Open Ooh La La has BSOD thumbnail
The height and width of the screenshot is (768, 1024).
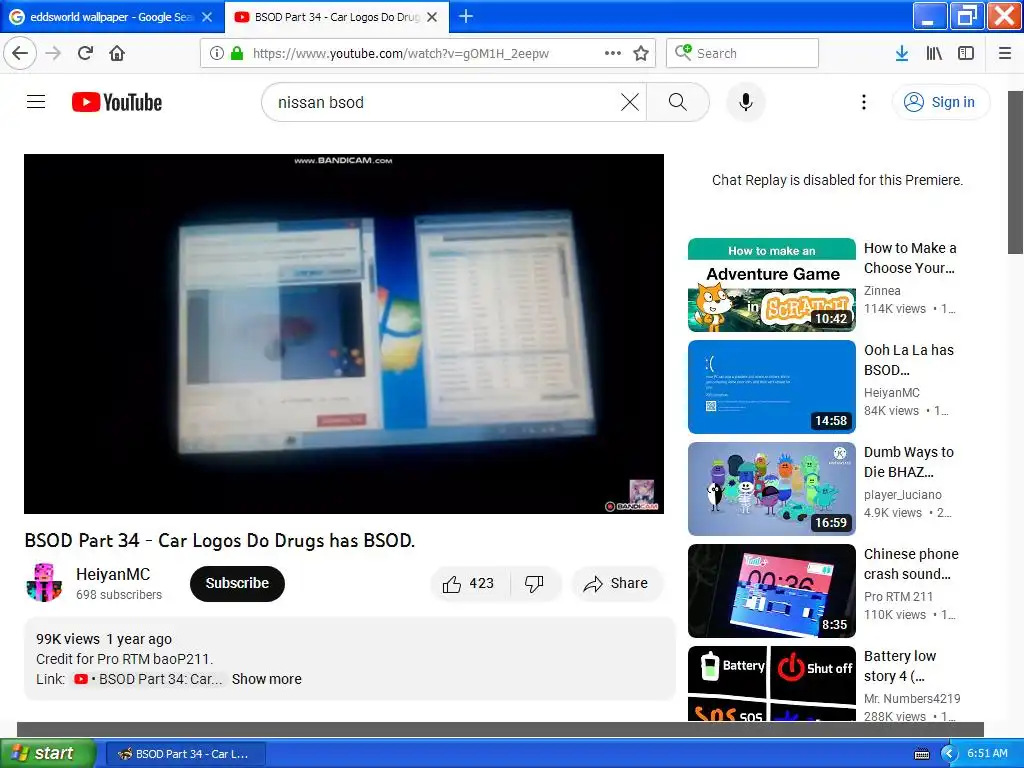771,387
